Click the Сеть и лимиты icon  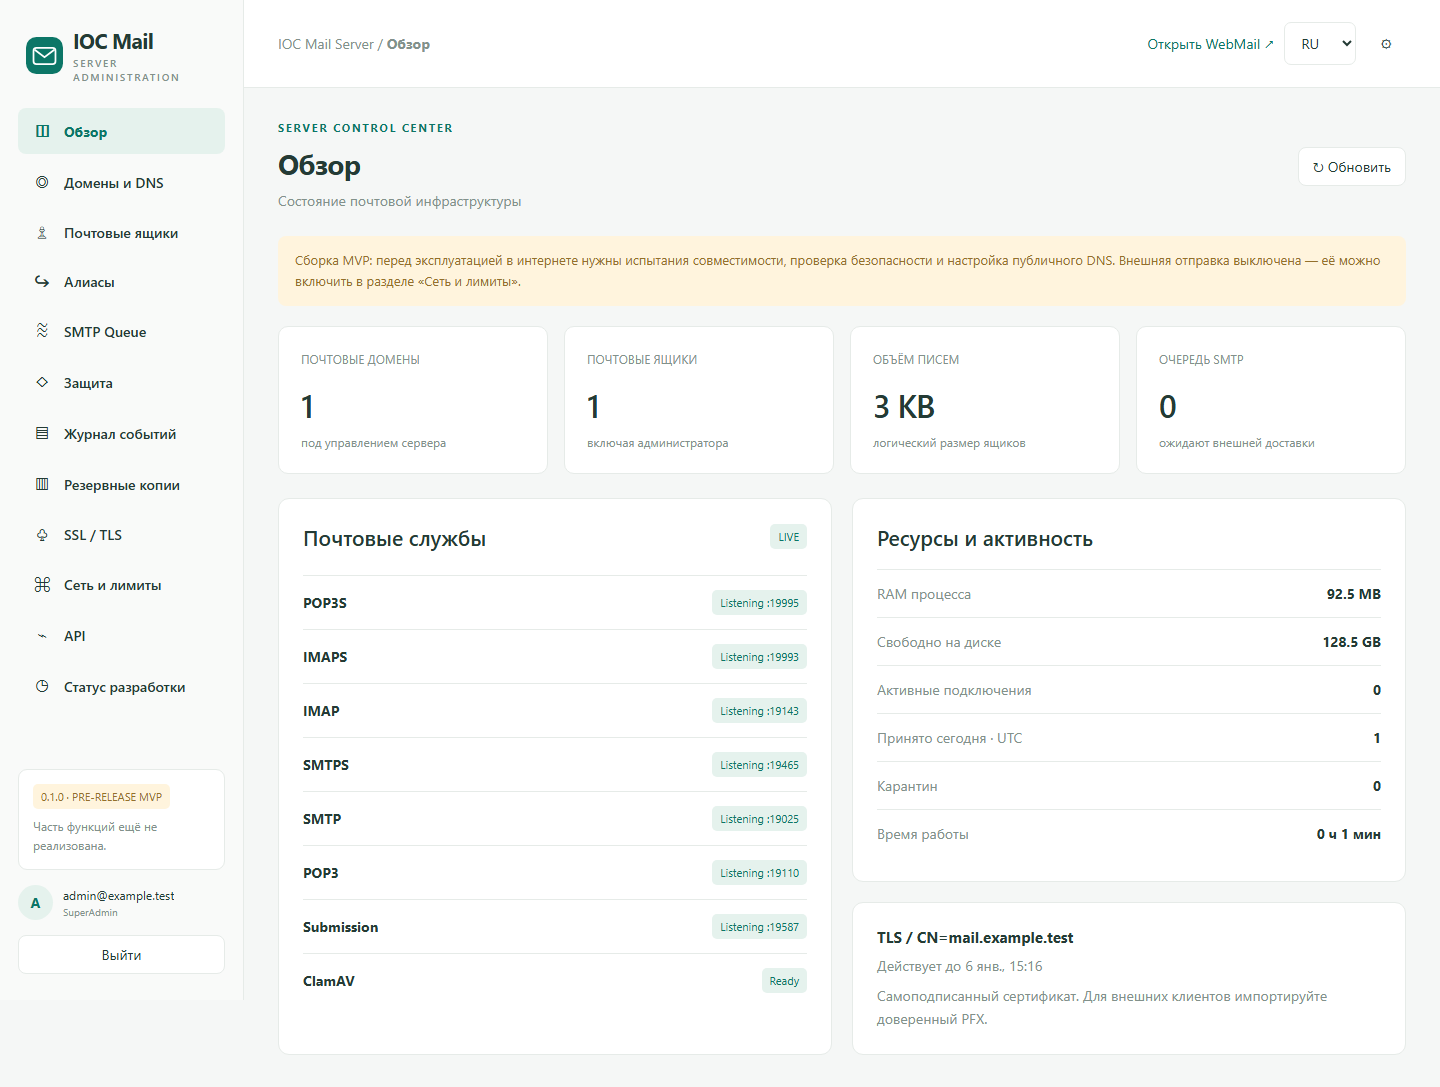(42, 585)
